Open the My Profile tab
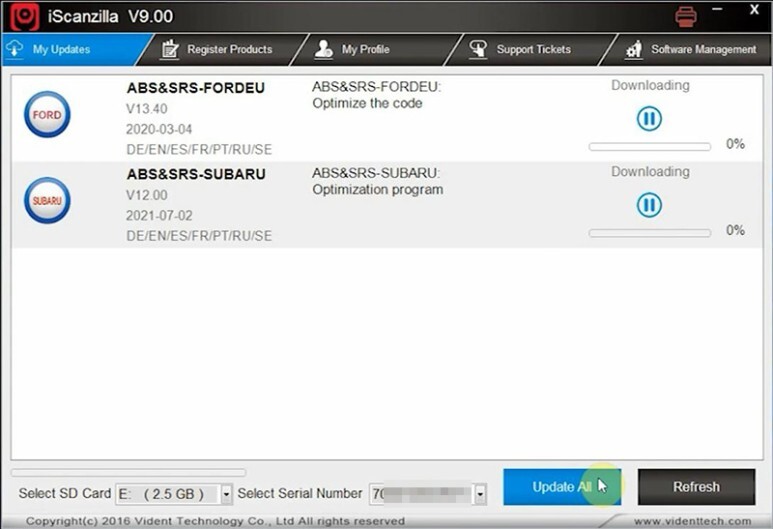The width and height of the screenshot is (773, 529). click(376, 49)
